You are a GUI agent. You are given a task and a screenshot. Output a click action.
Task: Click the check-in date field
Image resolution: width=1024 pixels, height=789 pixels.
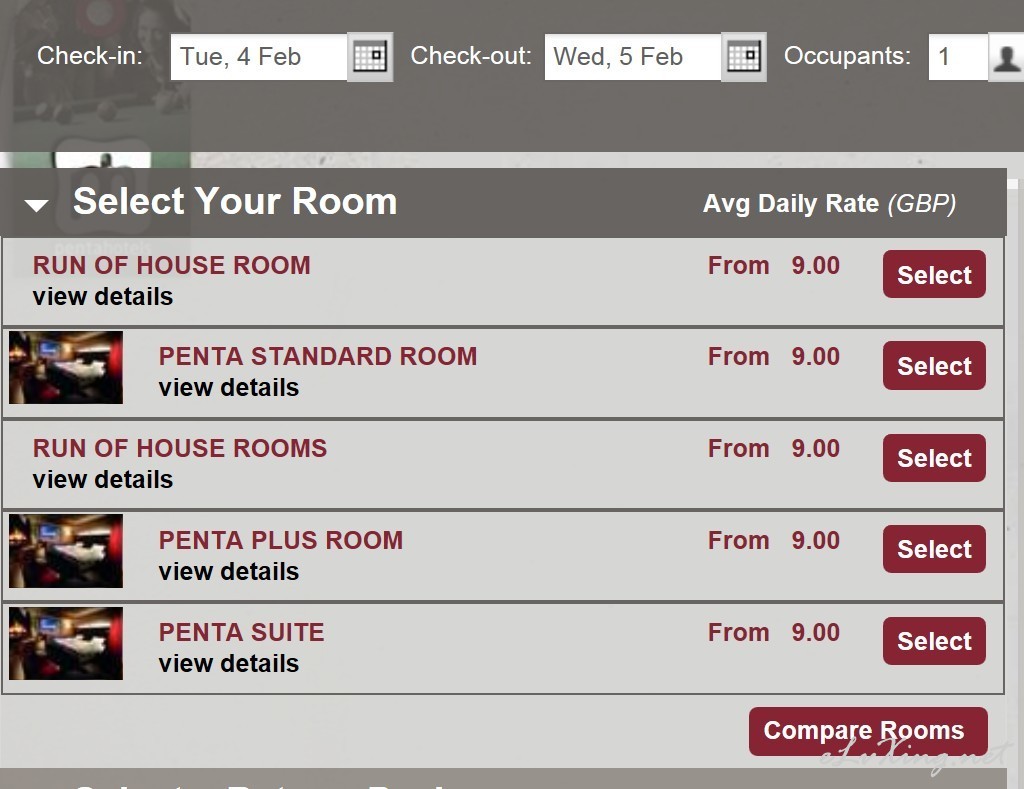259,57
